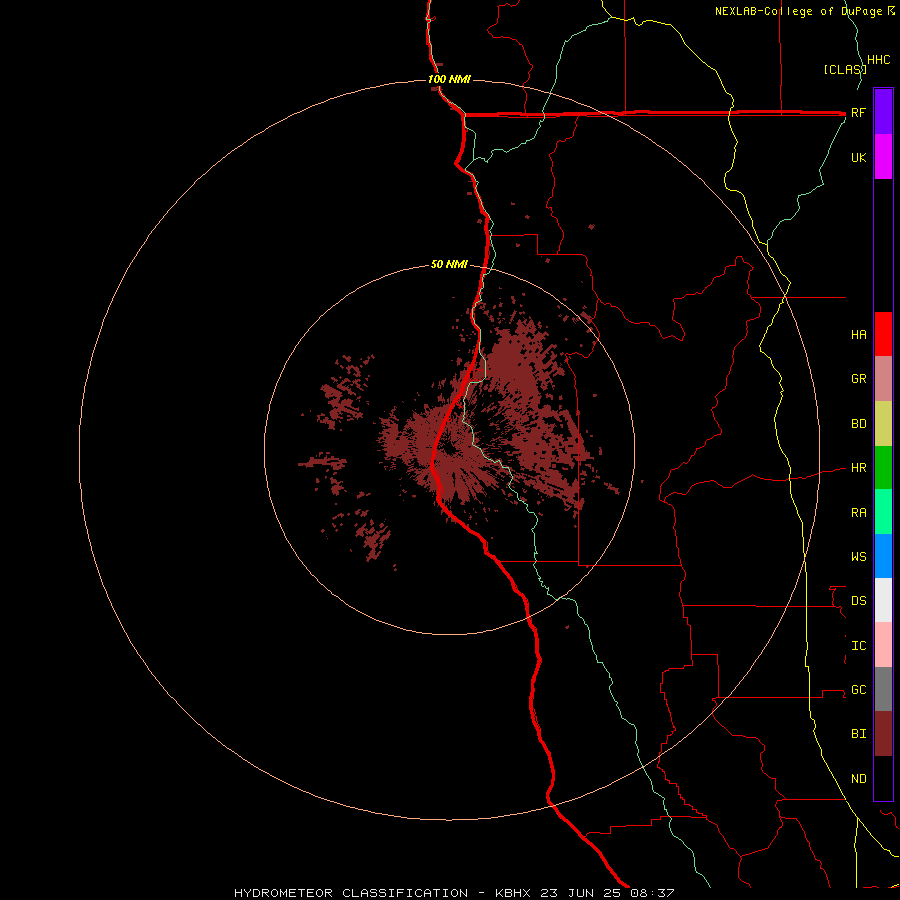Viewport: 900px width, 900px height.
Task: Click the RA legend label
Action: tap(858, 513)
